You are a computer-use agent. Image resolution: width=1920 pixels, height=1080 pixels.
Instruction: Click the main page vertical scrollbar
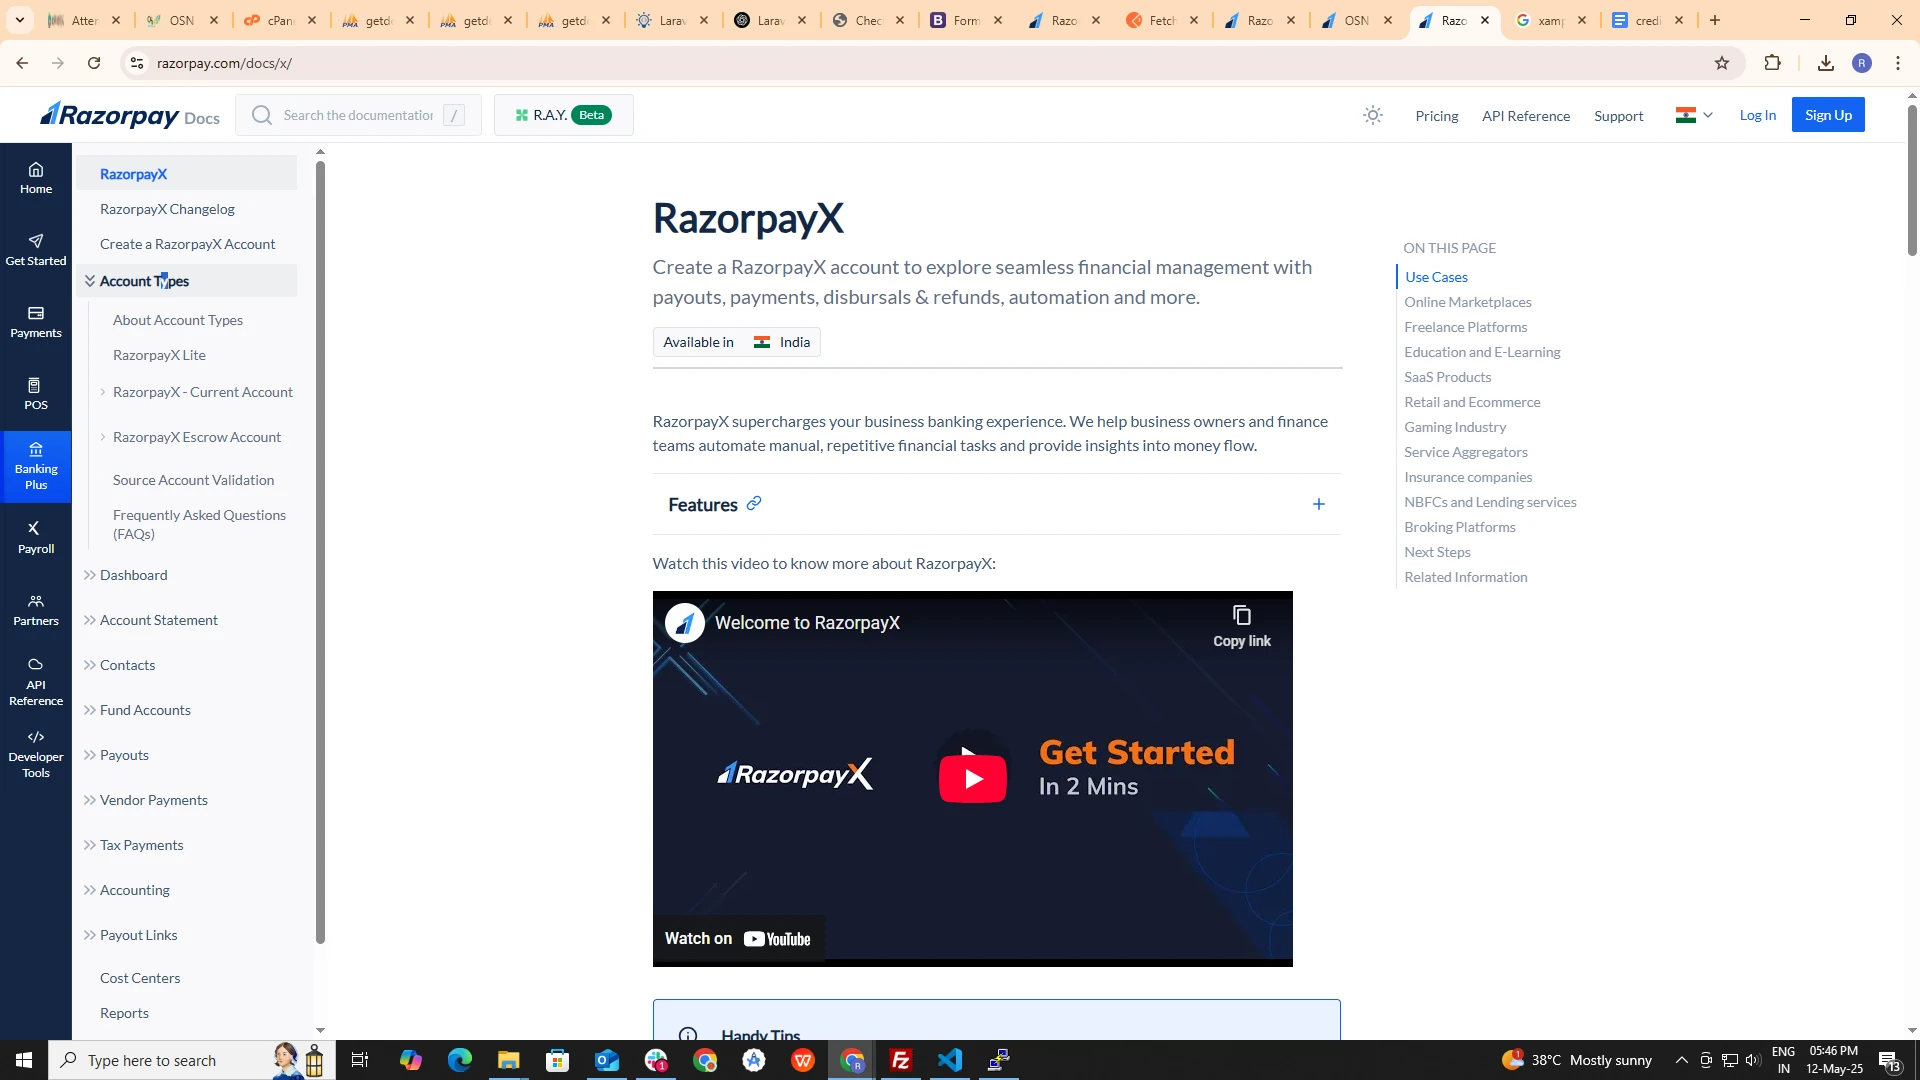1912,180
